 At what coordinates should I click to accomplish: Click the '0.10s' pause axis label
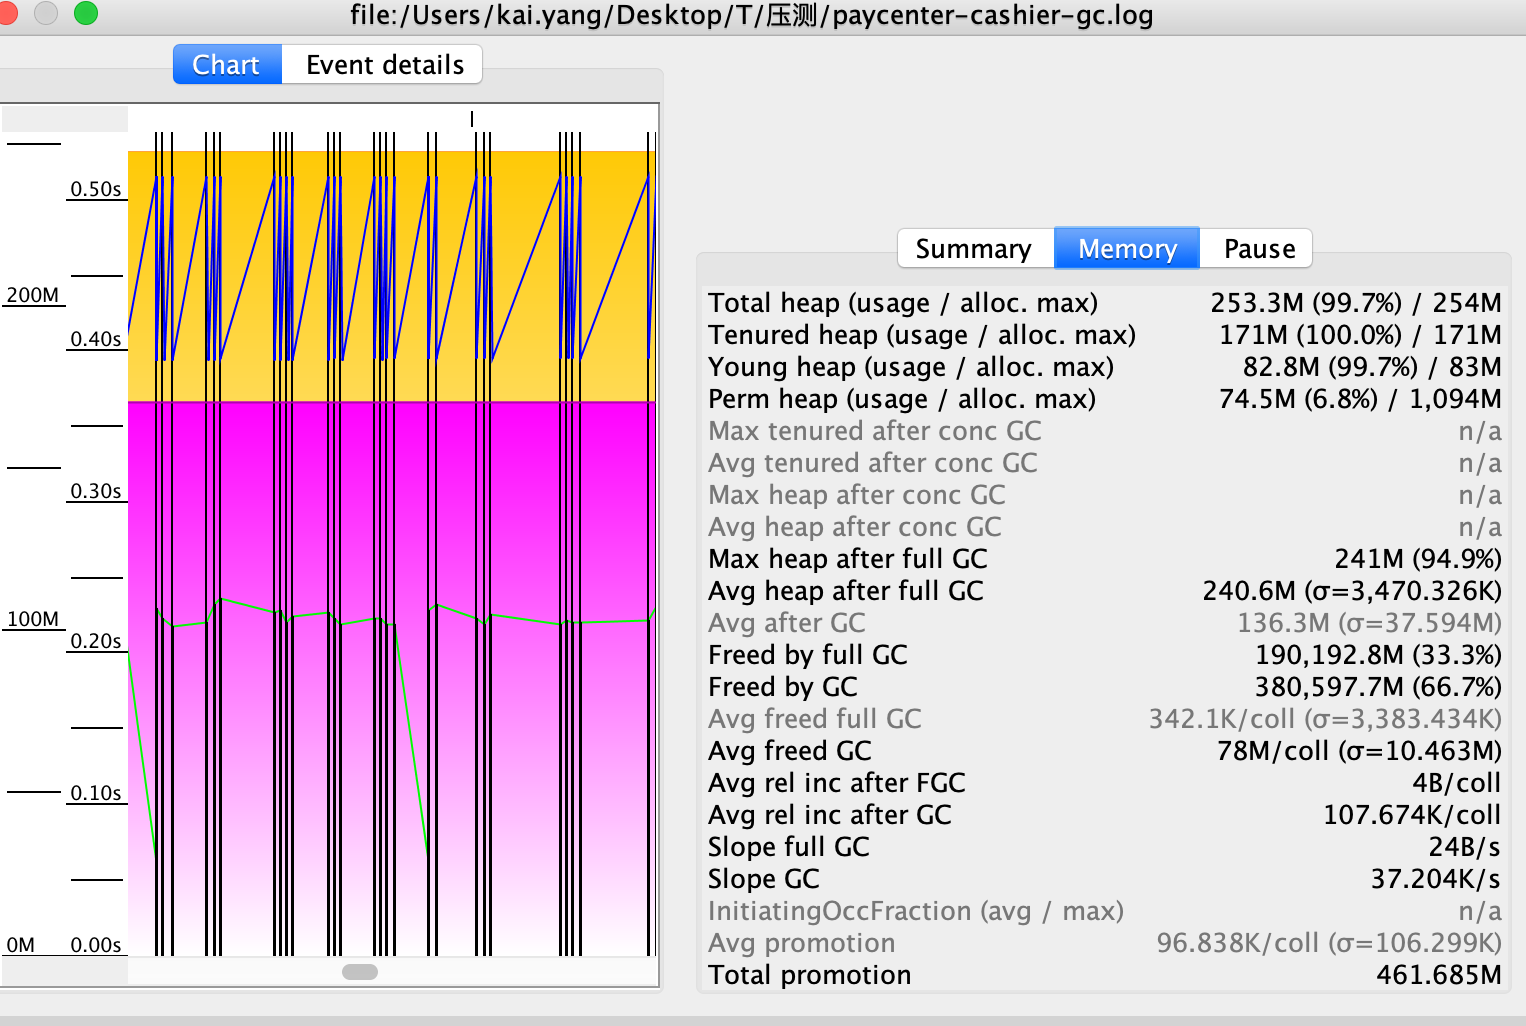[96, 793]
